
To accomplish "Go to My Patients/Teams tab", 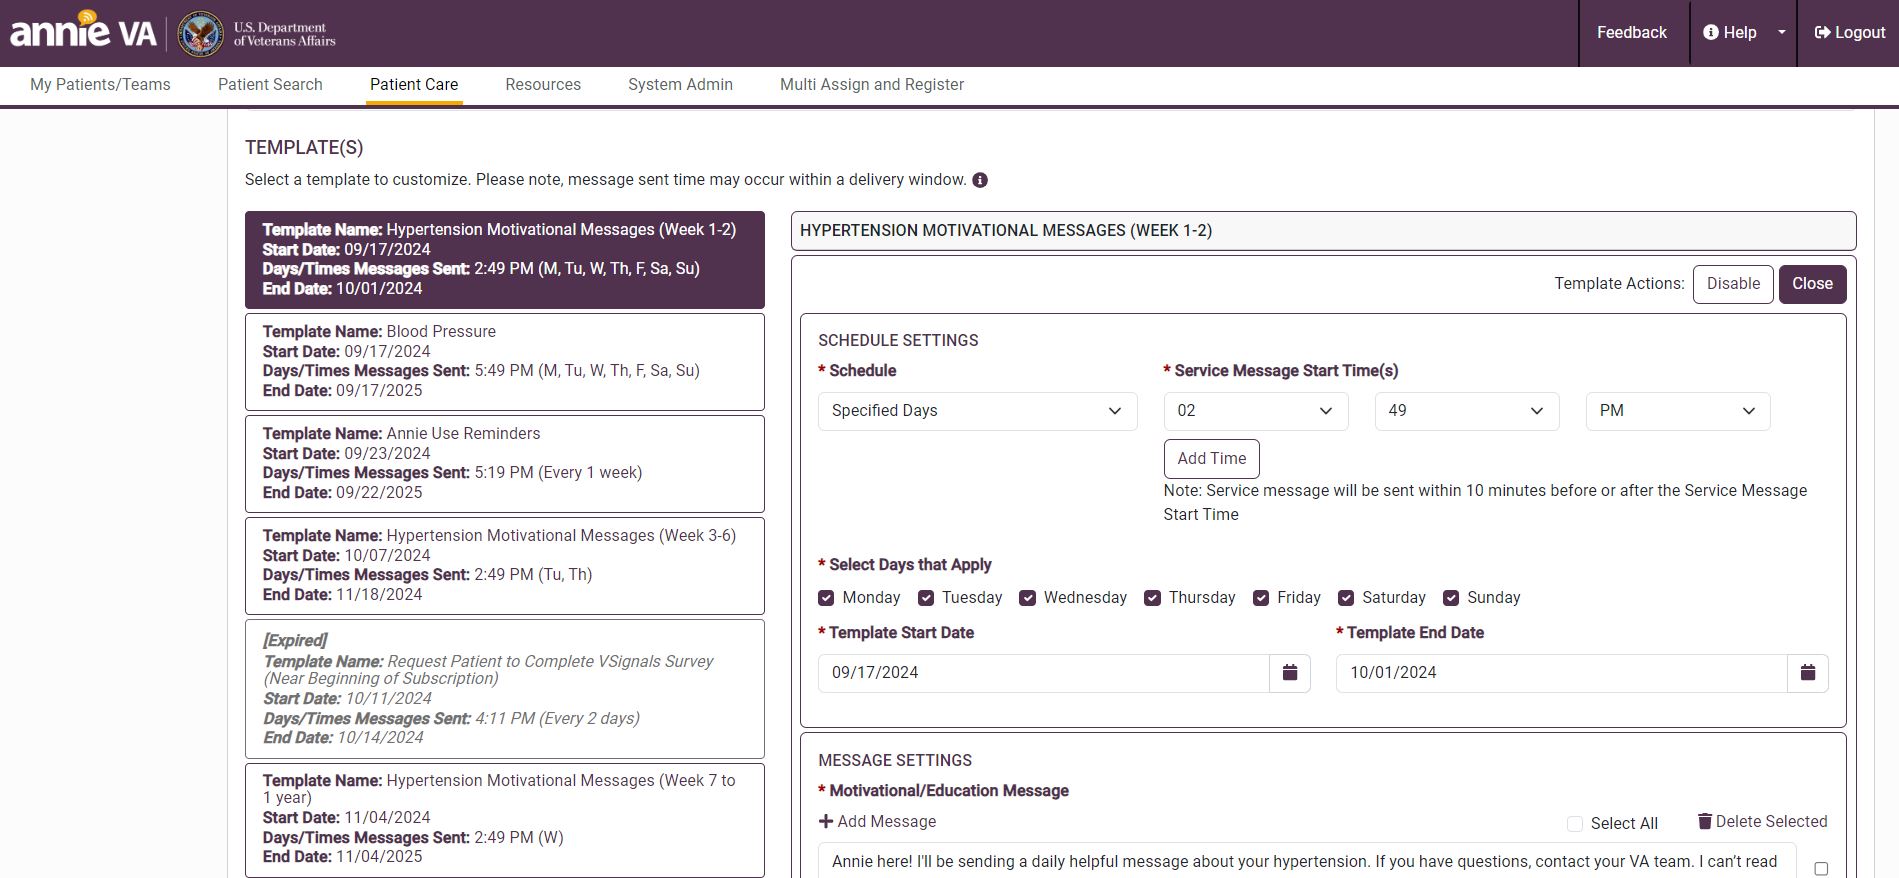I will (x=100, y=85).
